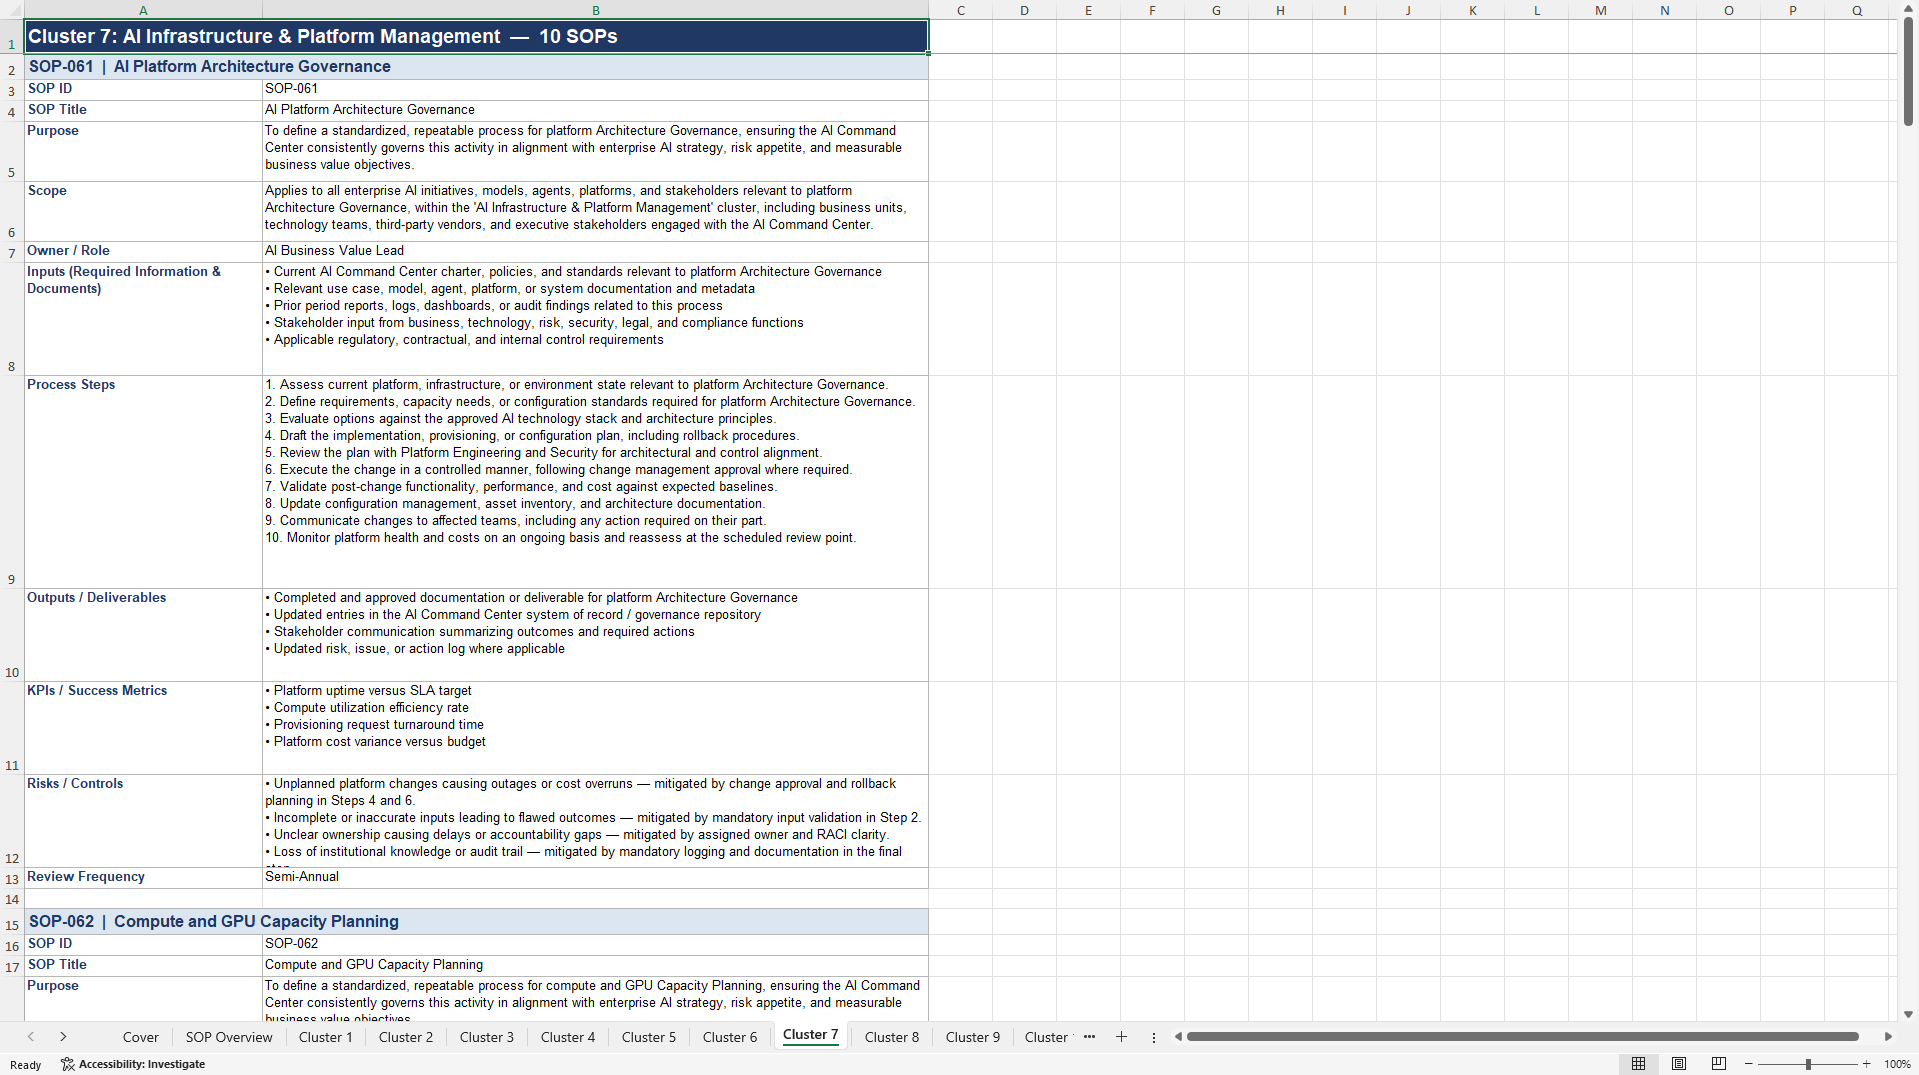The width and height of the screenshot is (1919, 1075).
Task: Select the 'Platform uptime versus SLA target' KPI cell
Action: [595, 728]
